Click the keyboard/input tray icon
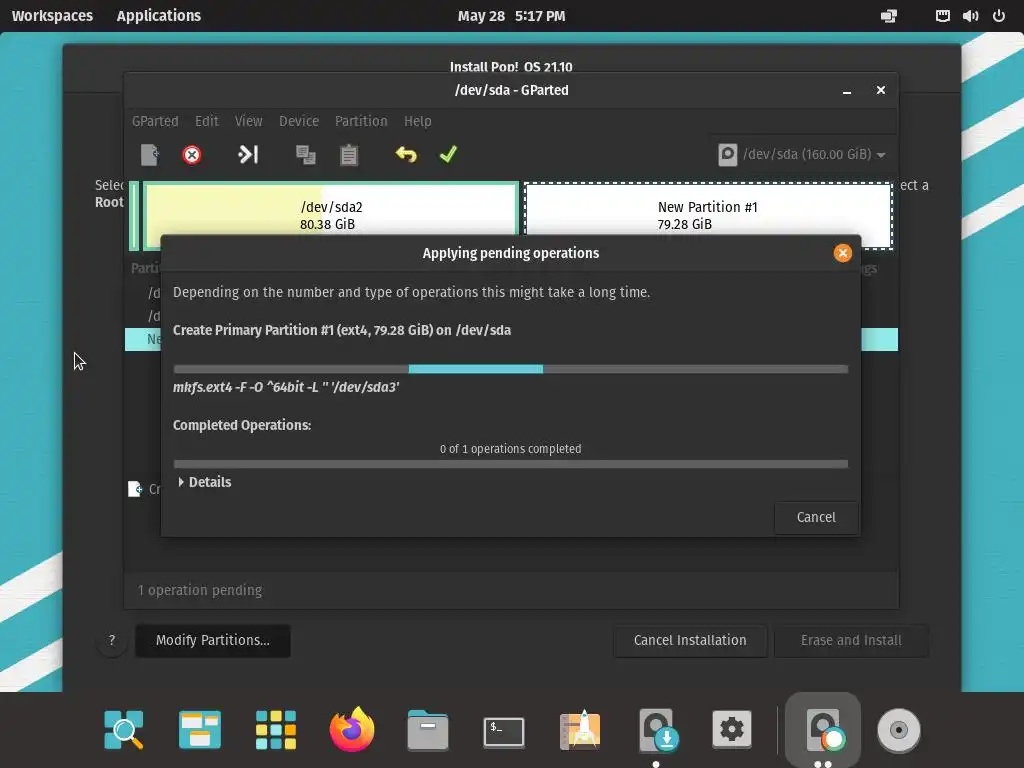The height and width of the screenshot is (768, 1024). coord(942,16)
